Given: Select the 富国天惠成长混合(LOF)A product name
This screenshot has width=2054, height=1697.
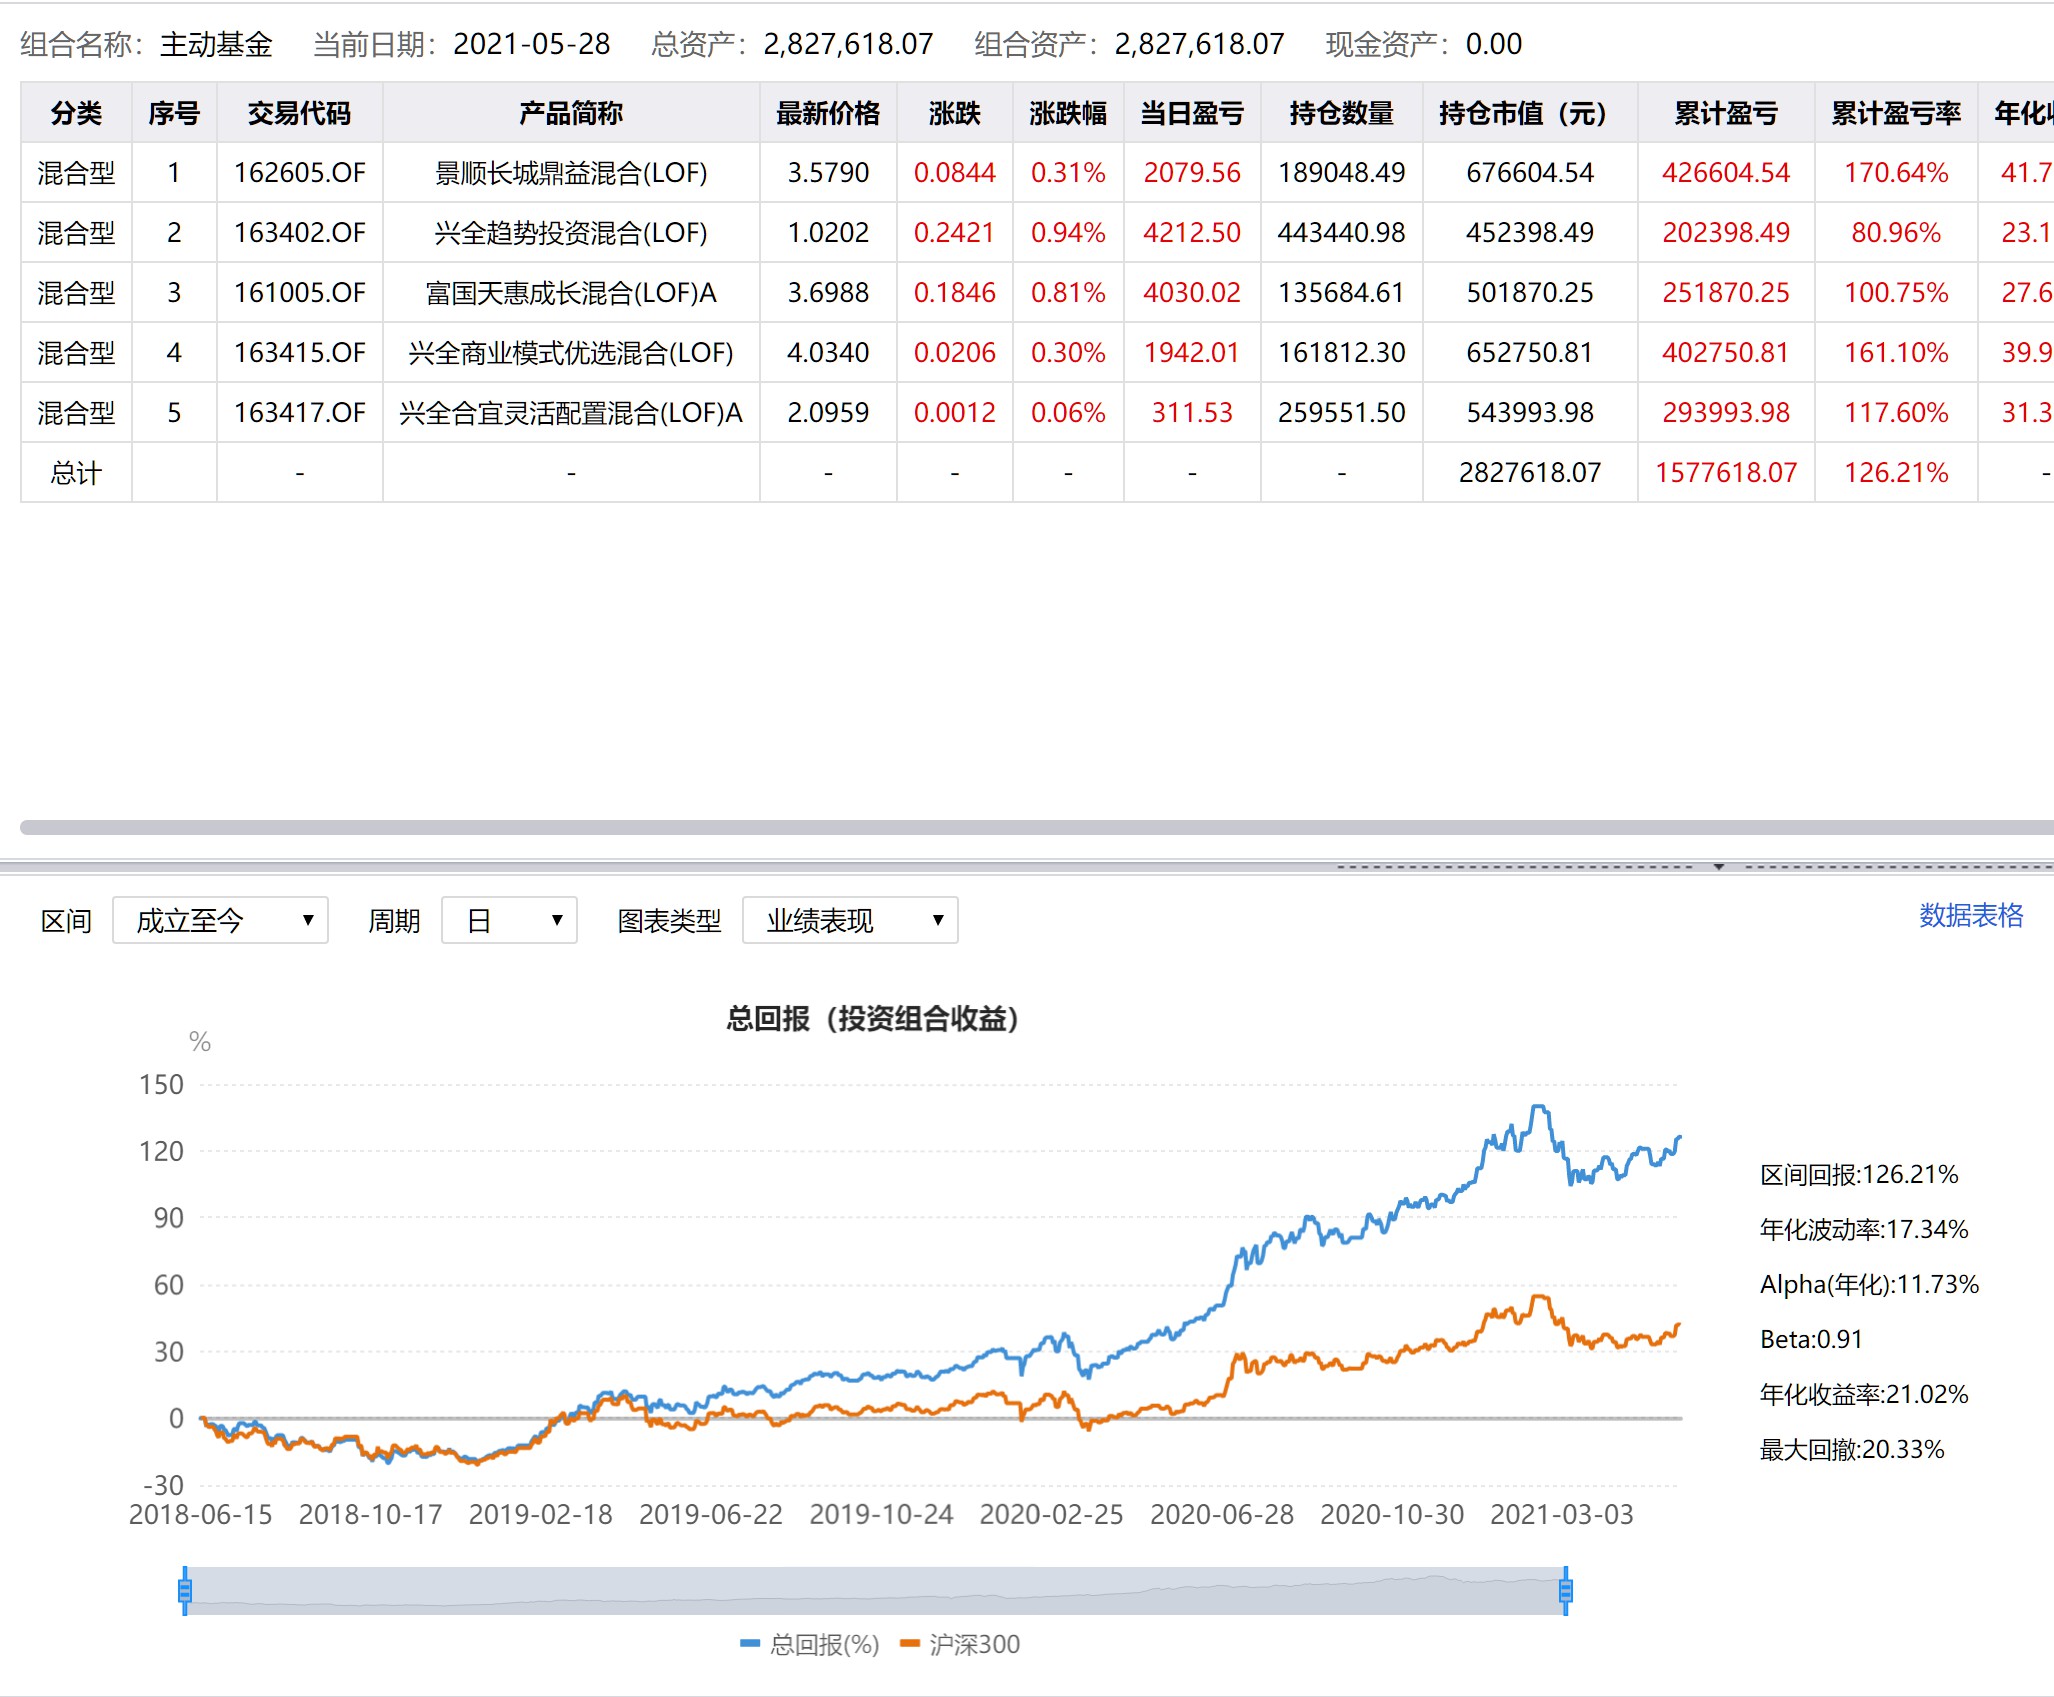Looking at the screenshot, I should pyautogui.click(x=571, y=293).
